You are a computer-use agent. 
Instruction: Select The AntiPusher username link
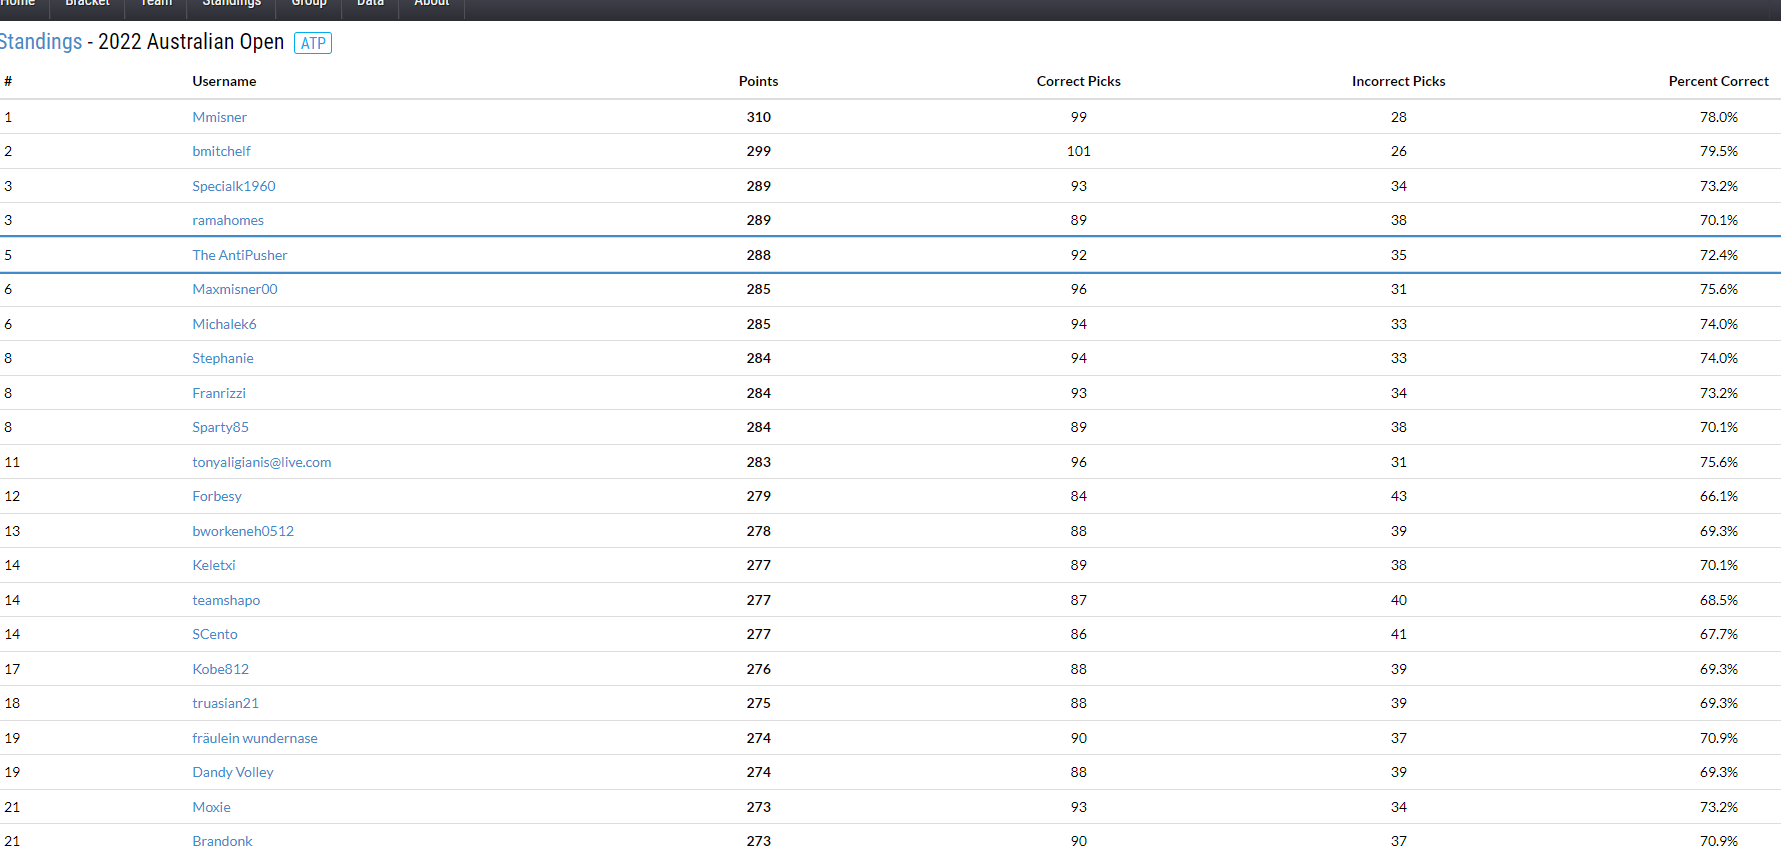point(239,255)
